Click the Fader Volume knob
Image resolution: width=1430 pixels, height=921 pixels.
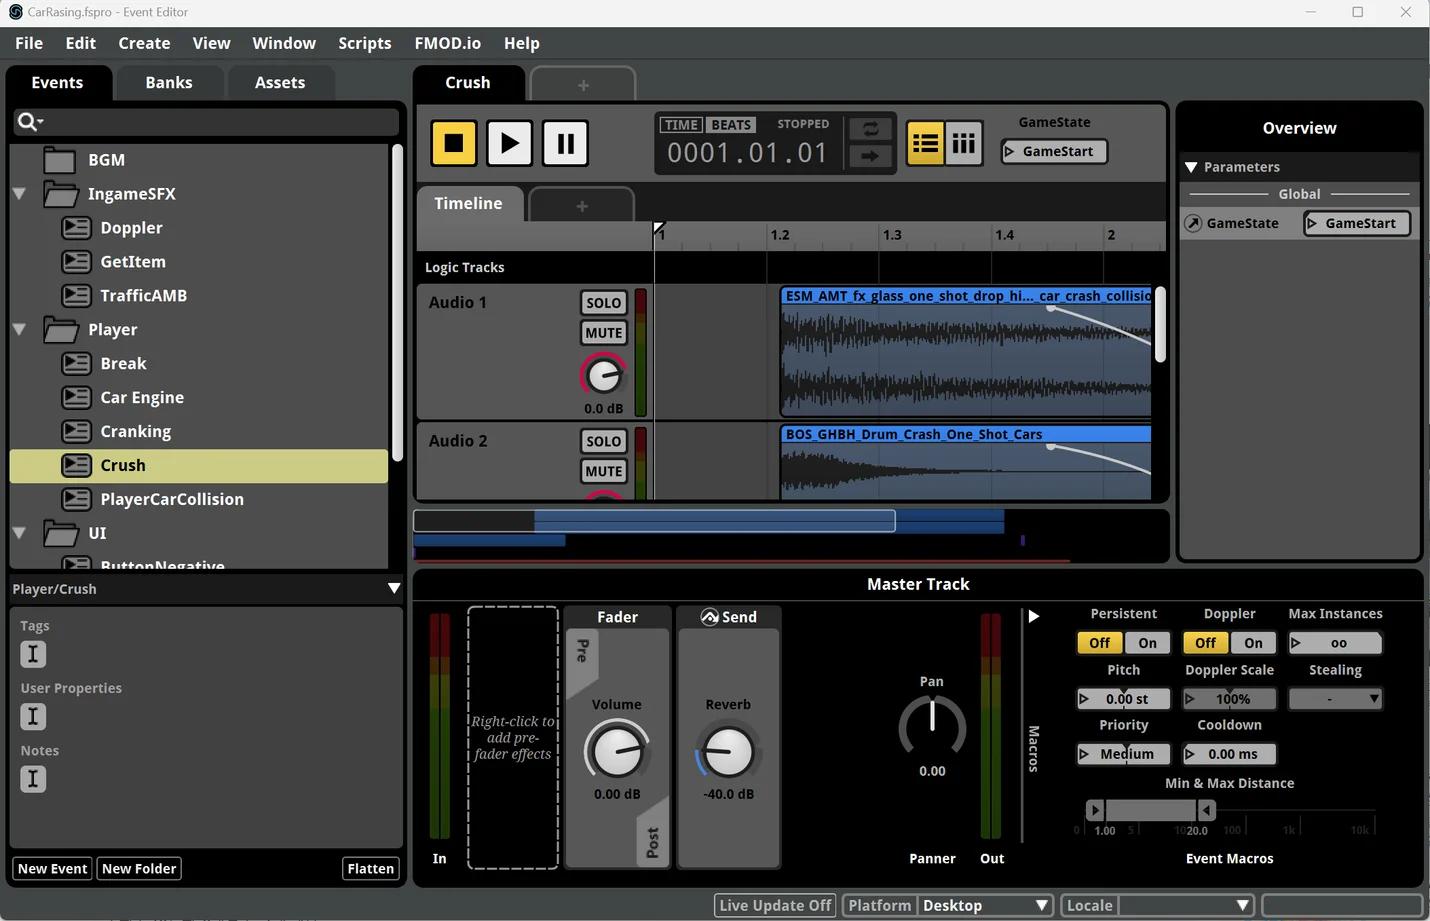point(617,751)
